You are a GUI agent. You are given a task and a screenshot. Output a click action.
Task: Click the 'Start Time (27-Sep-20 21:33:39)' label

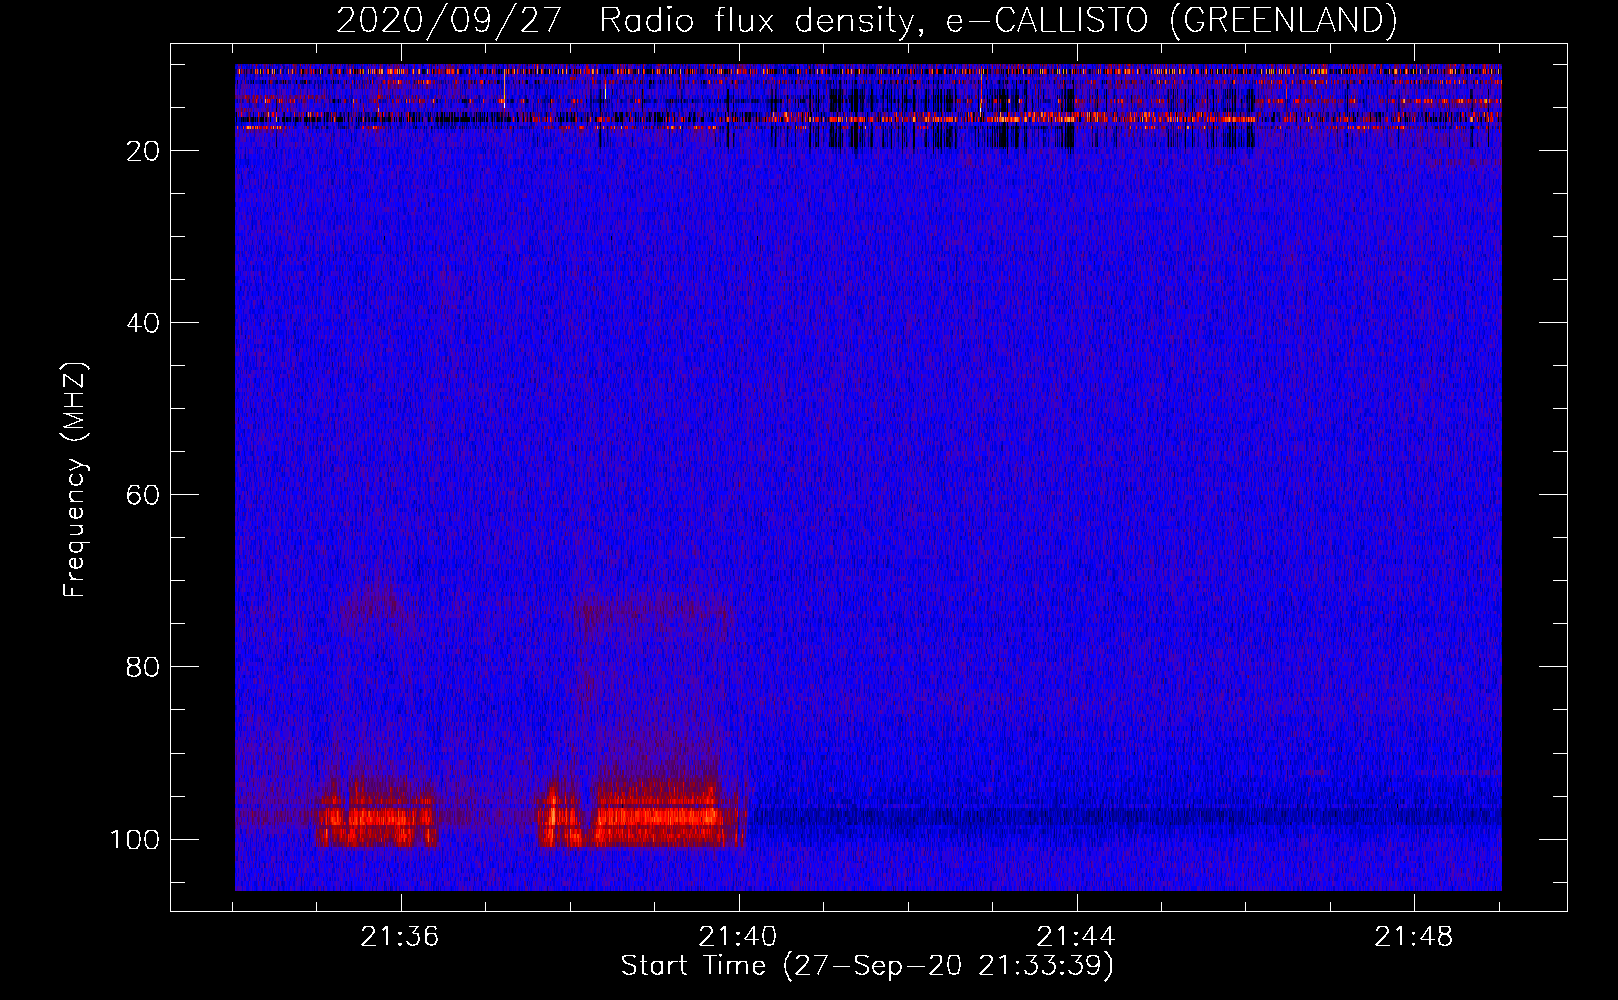tap(867, 966)
